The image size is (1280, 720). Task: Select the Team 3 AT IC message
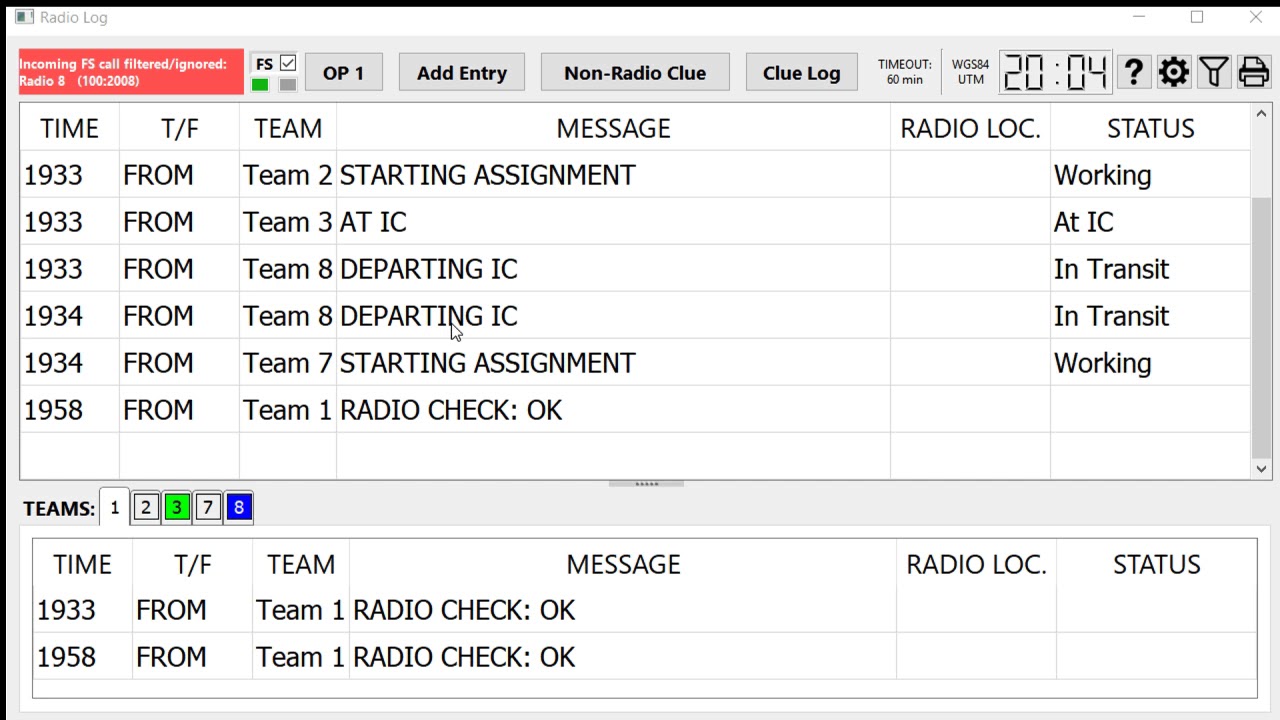[613, 222]
